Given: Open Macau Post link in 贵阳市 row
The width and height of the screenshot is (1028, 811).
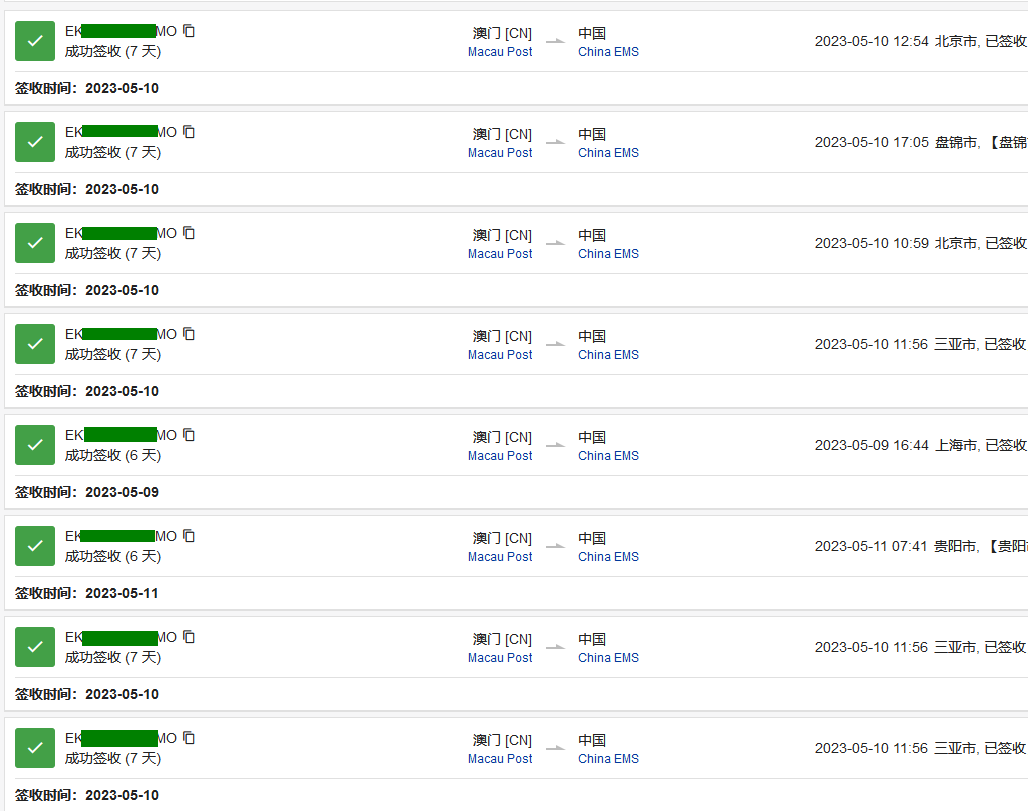Looking at the screenshot, I should 500,557.
